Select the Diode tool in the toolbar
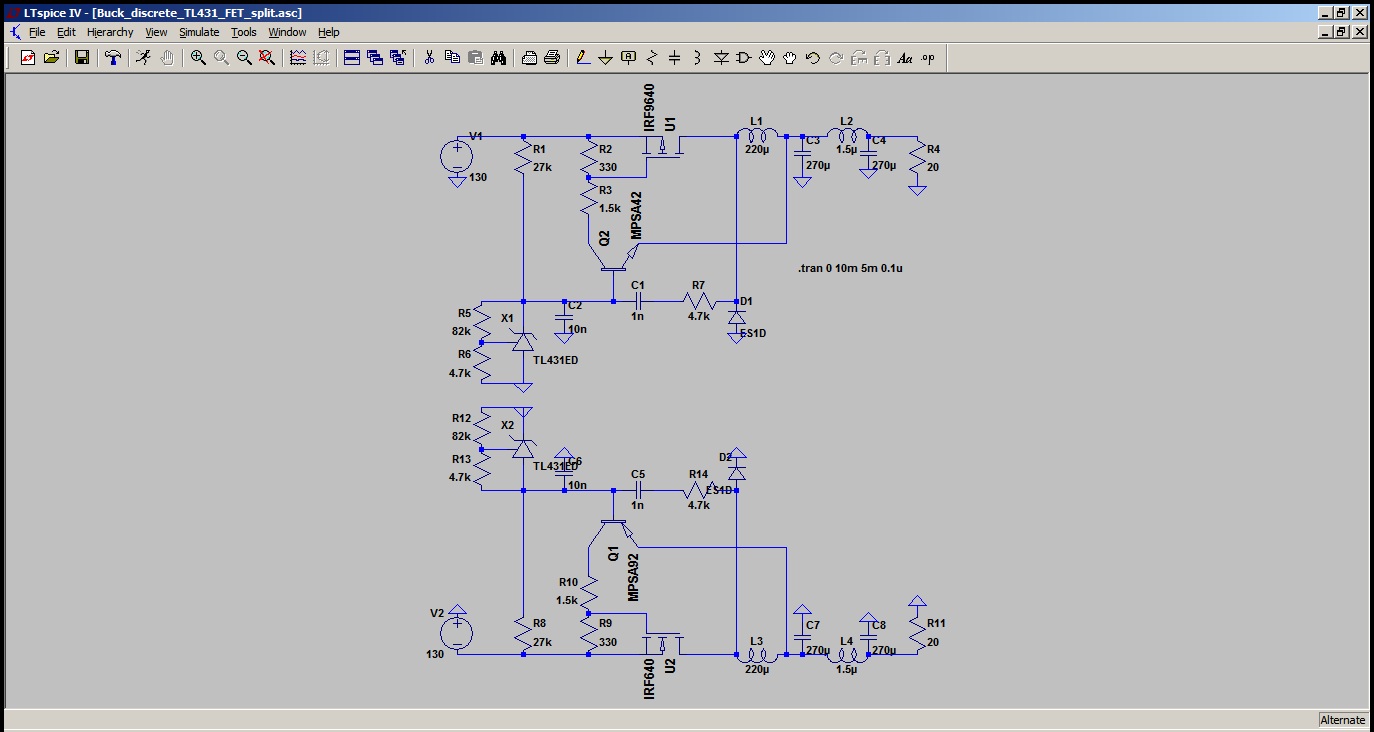 tap(721, 58)
